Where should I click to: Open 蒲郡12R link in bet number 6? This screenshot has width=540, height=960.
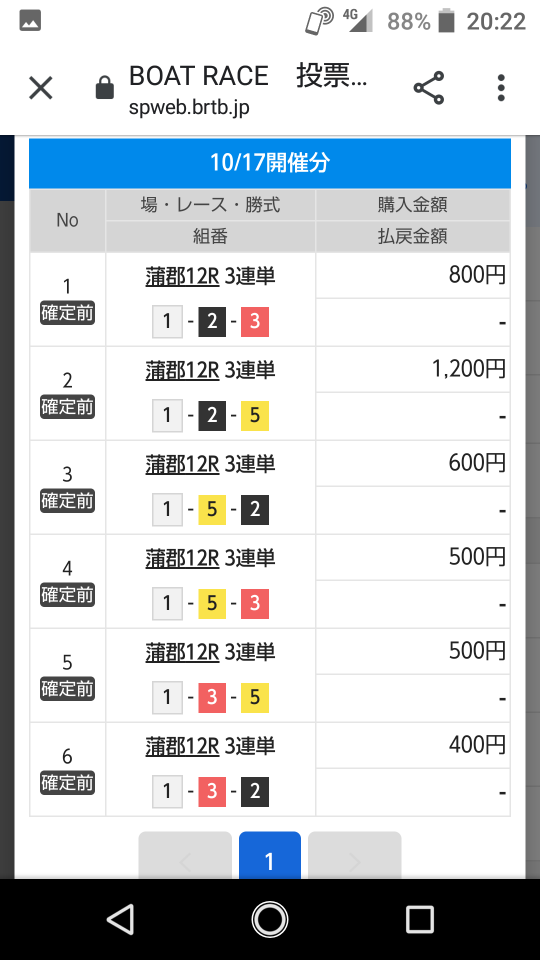tap(182, 746)
